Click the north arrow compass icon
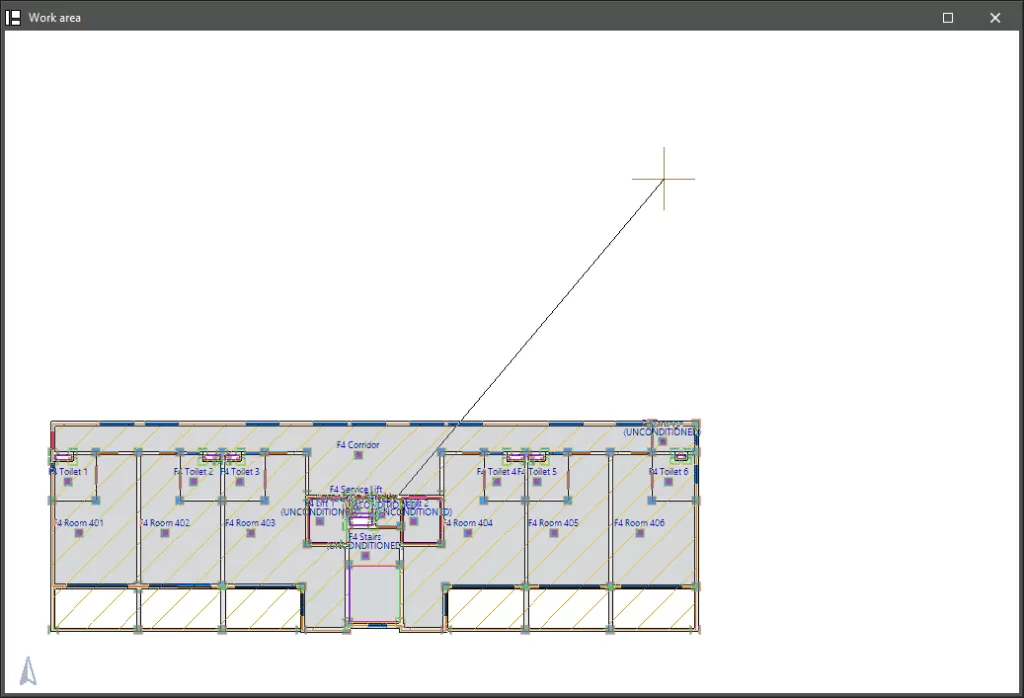1024x698 pixels. point(28,671)
